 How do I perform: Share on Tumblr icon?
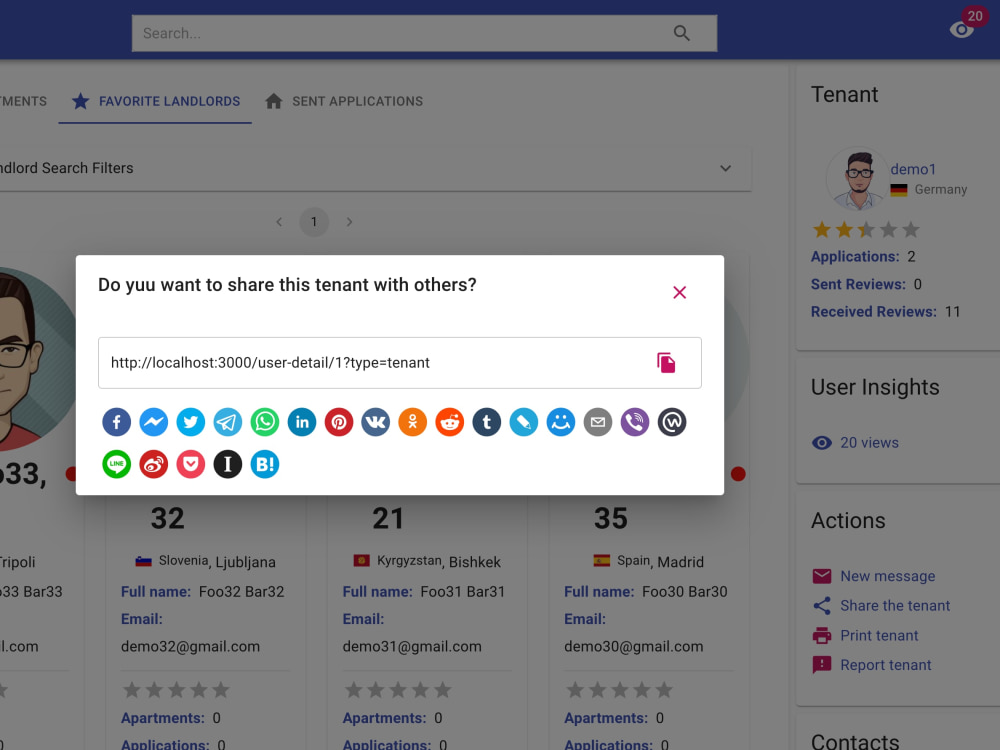coord(487,422)
